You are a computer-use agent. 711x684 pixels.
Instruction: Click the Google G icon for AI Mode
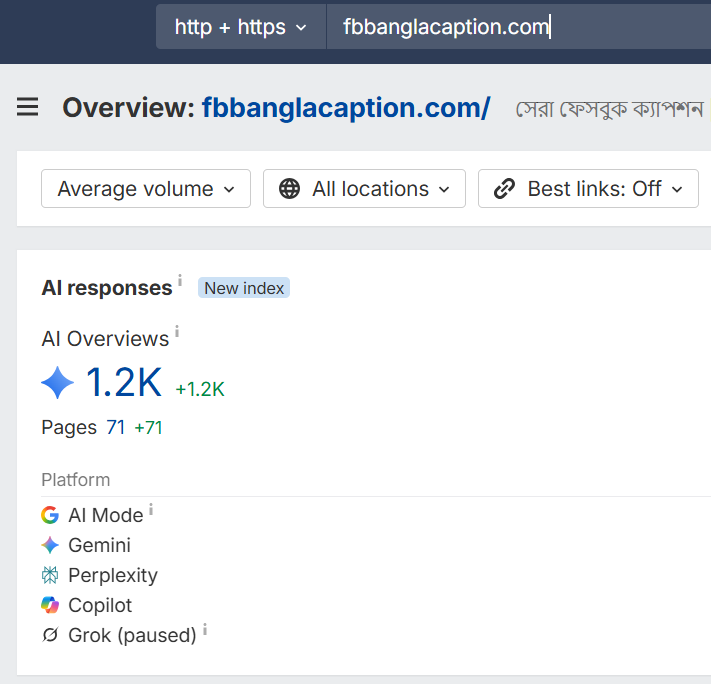pyautogui.click(x=50, y=515)
